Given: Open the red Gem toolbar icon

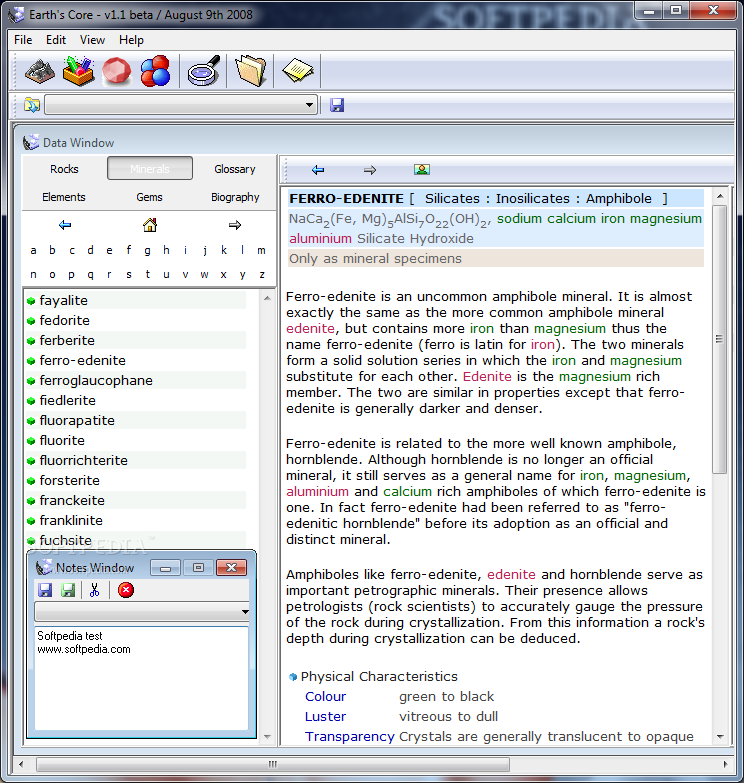Looking at the screenshot, I should coord(116,71).
